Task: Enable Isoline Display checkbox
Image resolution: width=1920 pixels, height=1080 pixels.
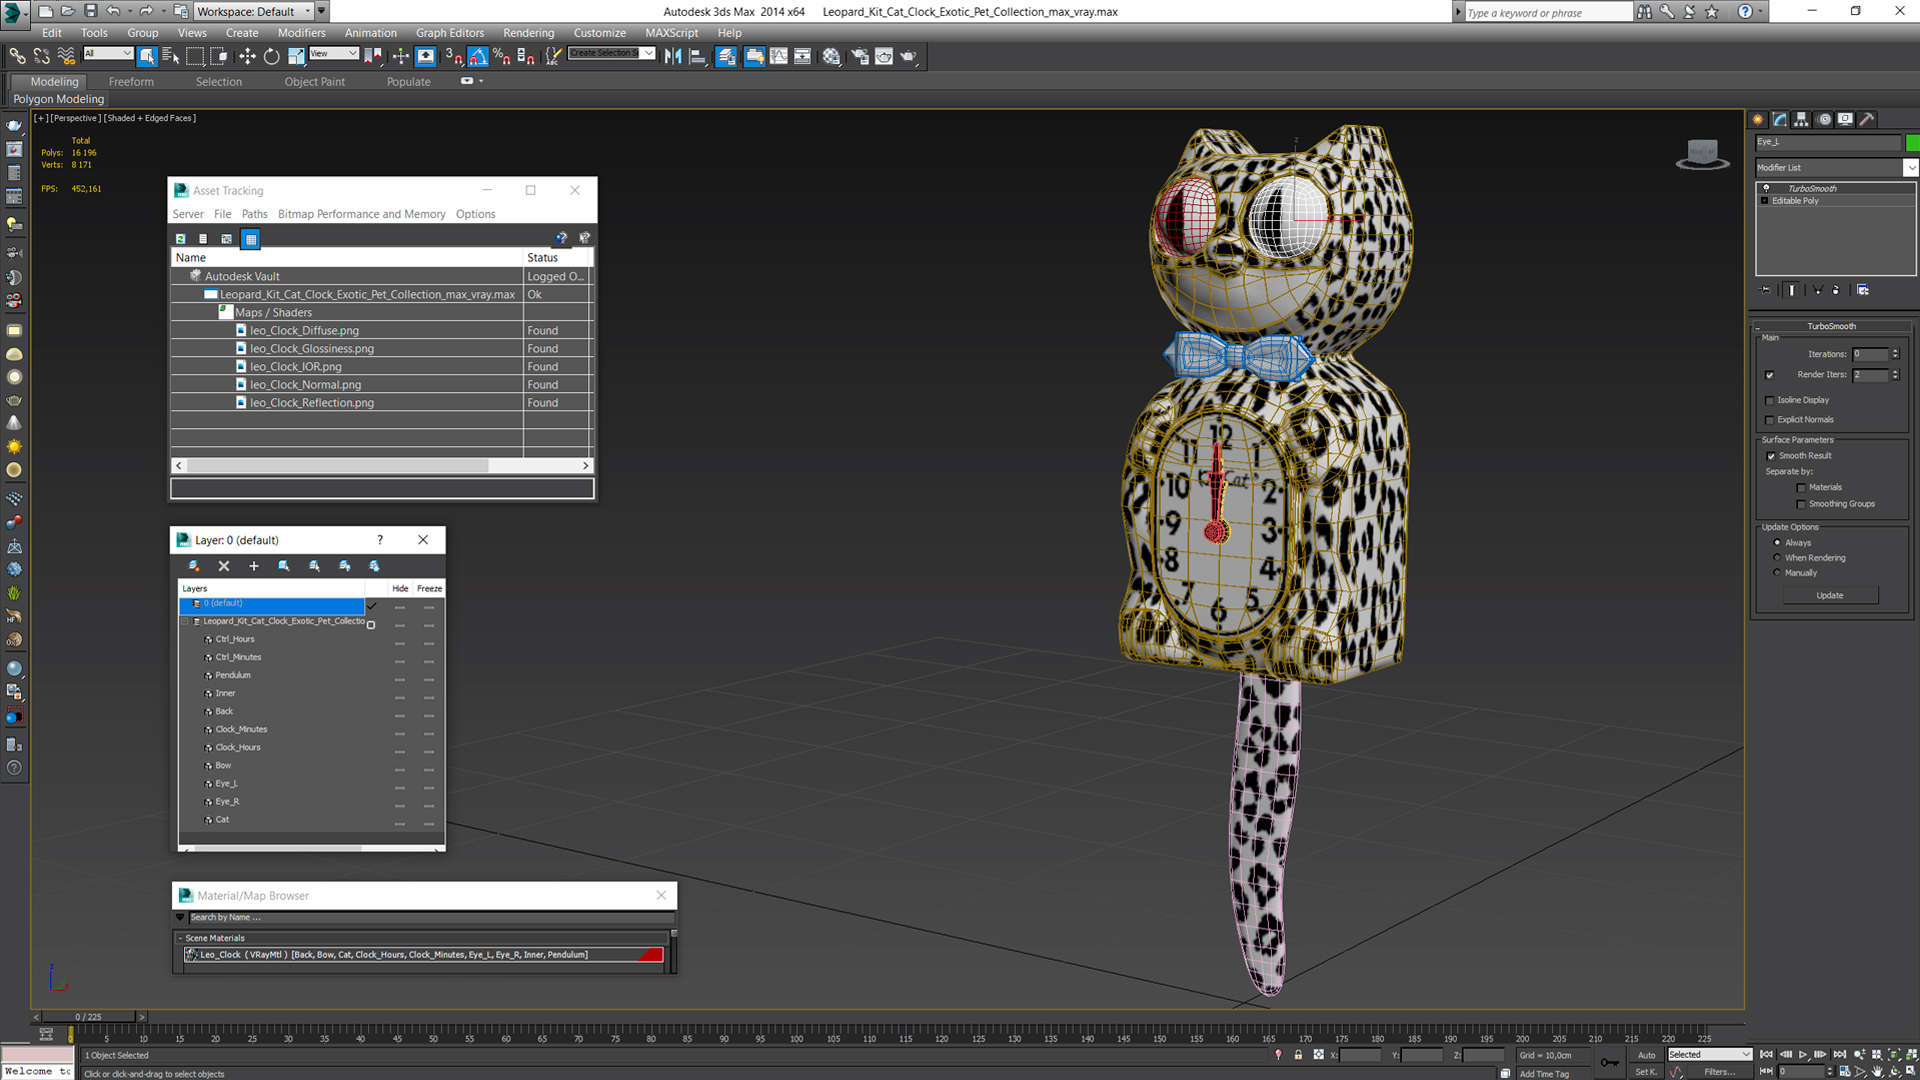Action: tap(1770, 400)
